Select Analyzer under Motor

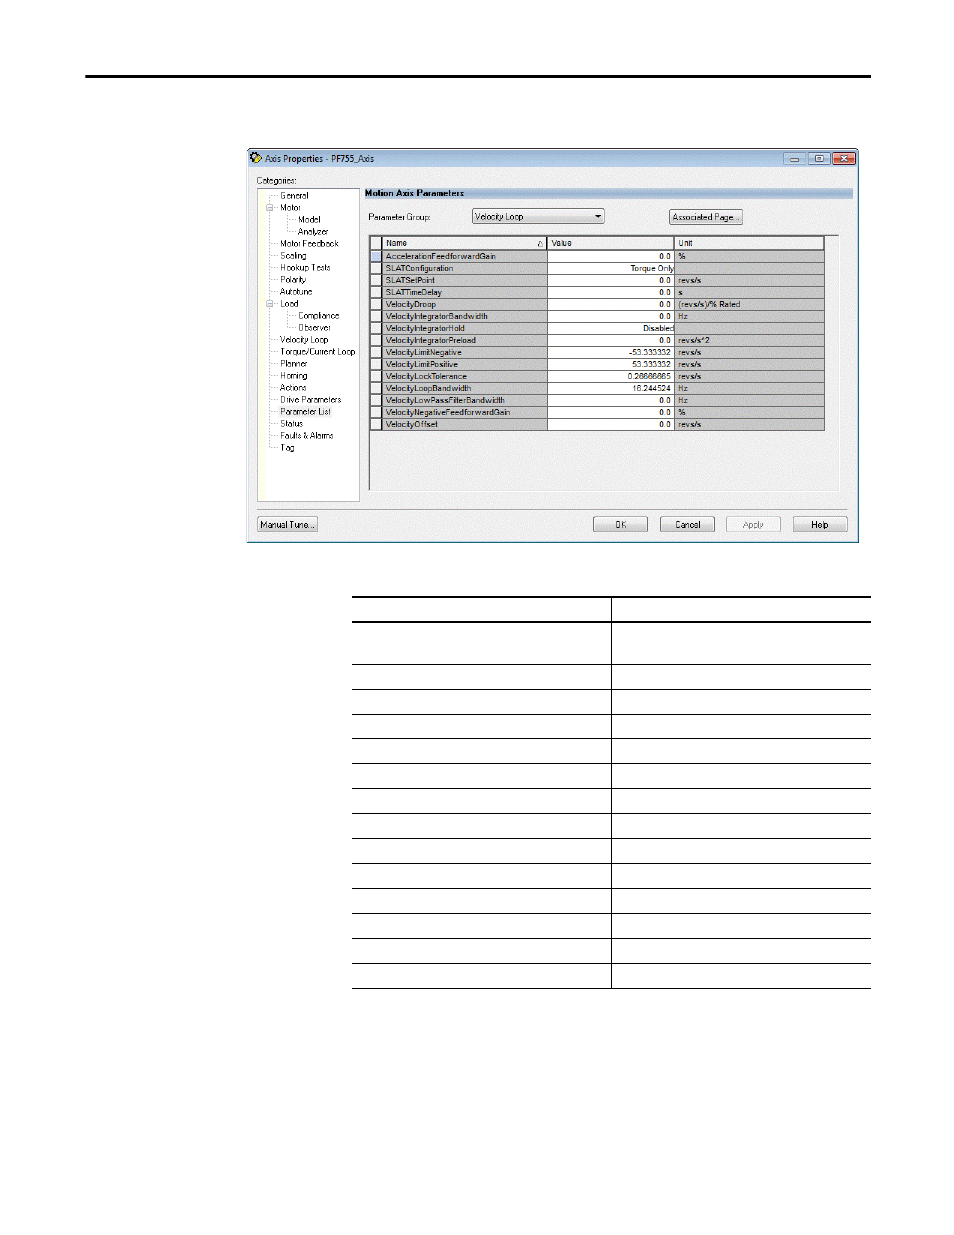pyautogui.click(x=313, y=232)
